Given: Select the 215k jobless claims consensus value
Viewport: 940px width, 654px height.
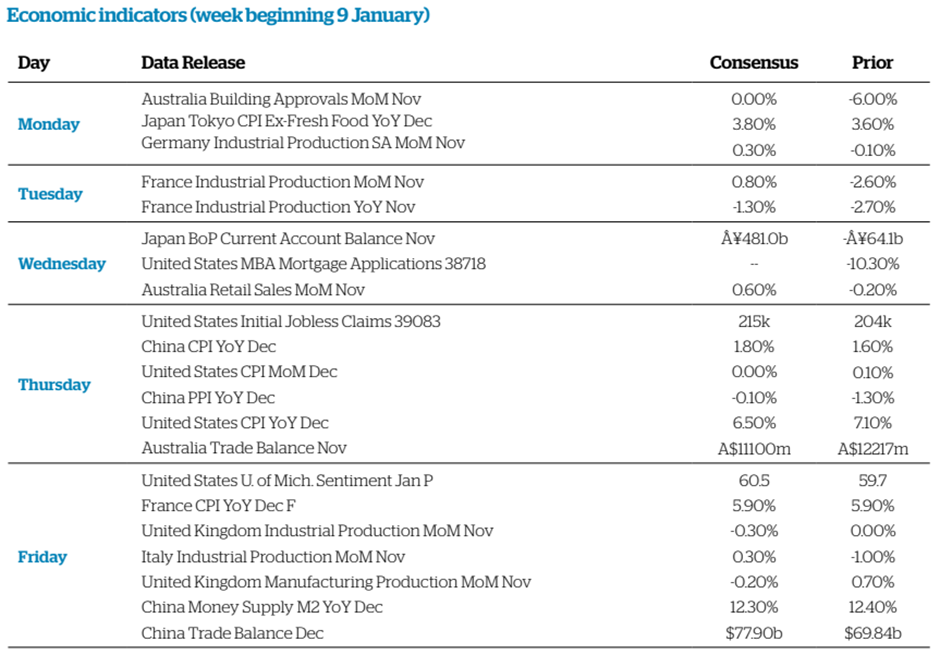Looking at the screenshot, I should [754, 322].
